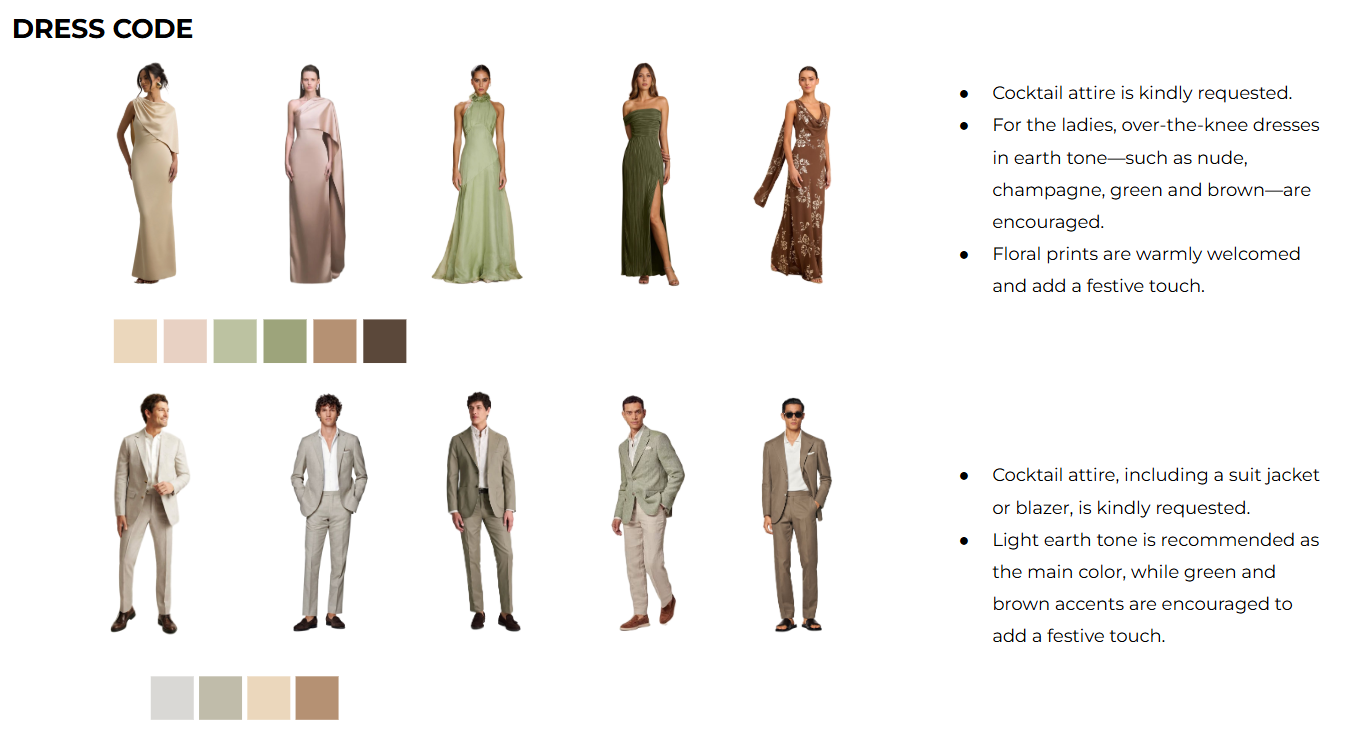Screen dimensions: 1363x744
Task: Select the light green halter gown image
Action: point(478,174)
